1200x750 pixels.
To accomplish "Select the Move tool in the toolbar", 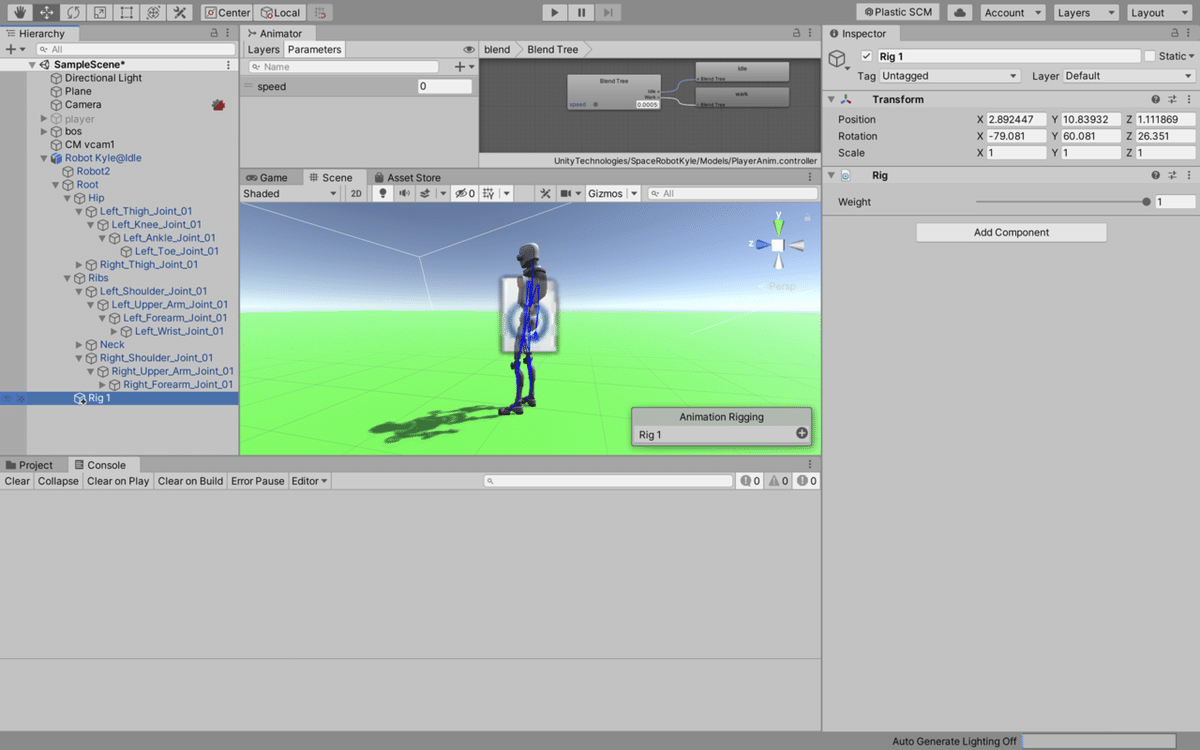I will point(46,12).
